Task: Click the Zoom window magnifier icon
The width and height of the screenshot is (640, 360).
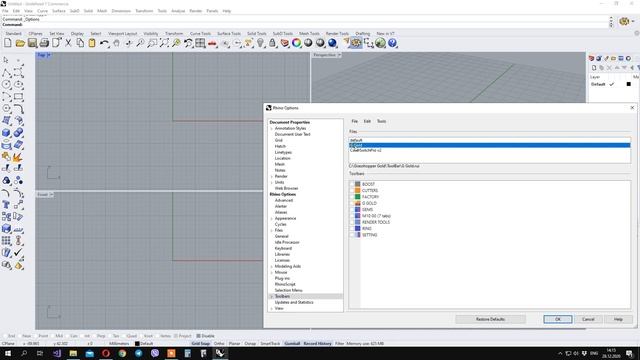Action: tap(152, 43)
